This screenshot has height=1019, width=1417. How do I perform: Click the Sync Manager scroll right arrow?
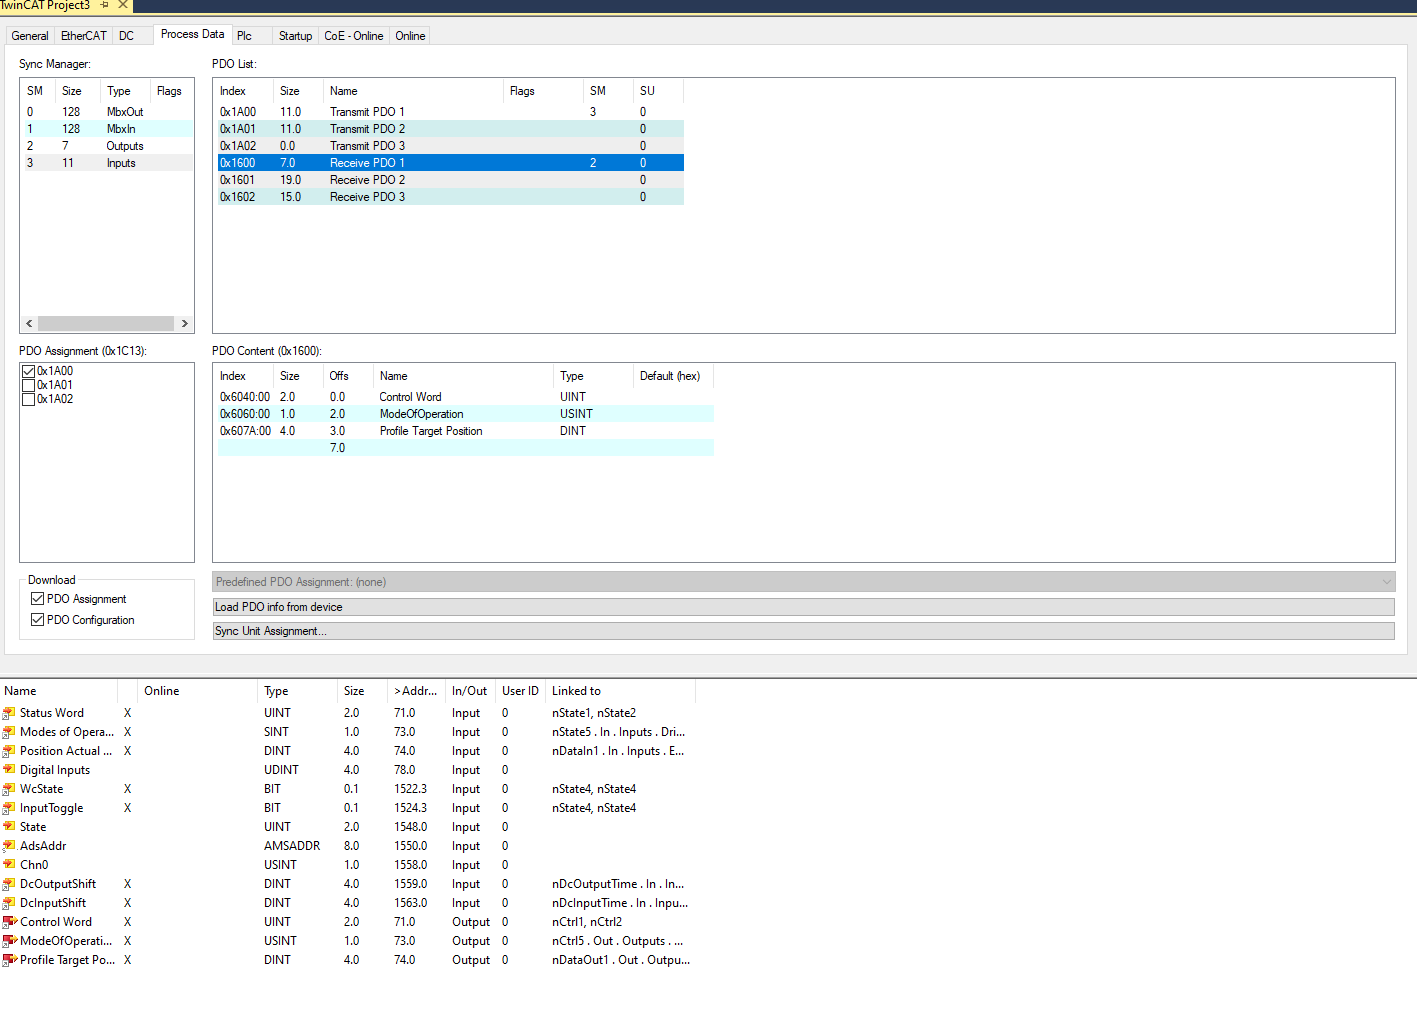[x=185, y=324]
